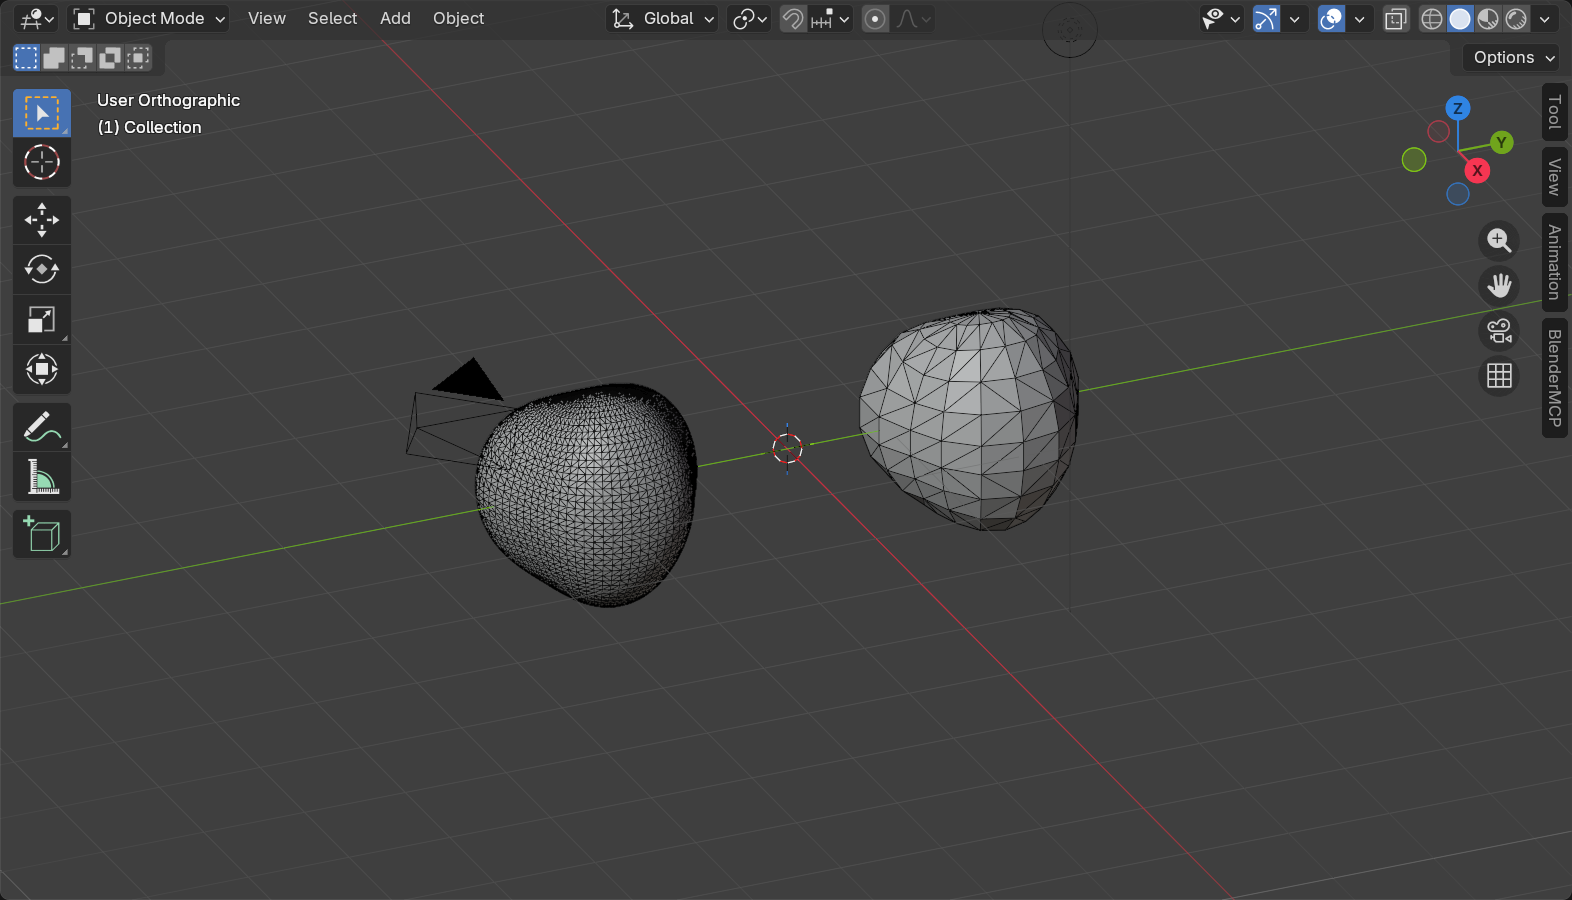Switch to Solid shading
The height and width of the screenshot is (900, 1572).
pyautogui.click(x=1460, y=19)
